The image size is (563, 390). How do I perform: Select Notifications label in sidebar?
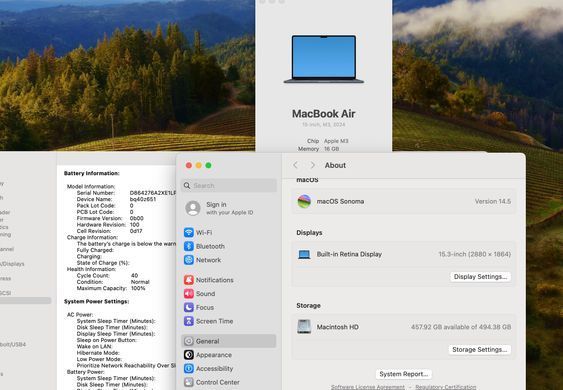214,280
